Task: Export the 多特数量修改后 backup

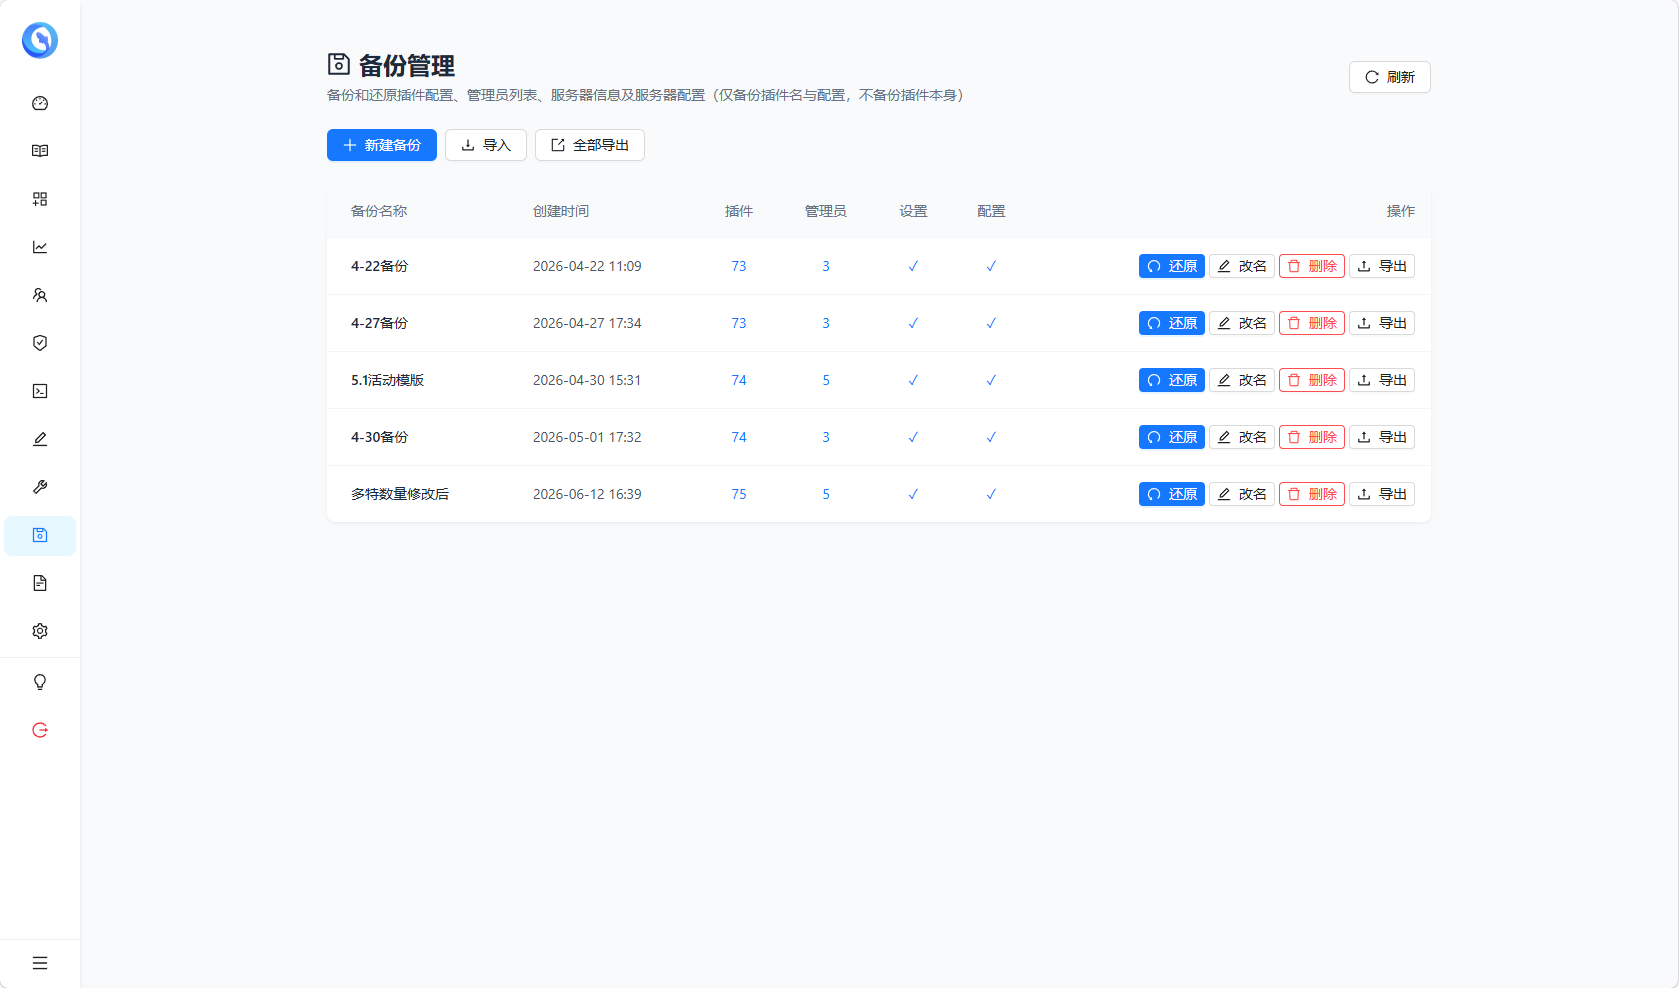Action: pos(1382,494)
